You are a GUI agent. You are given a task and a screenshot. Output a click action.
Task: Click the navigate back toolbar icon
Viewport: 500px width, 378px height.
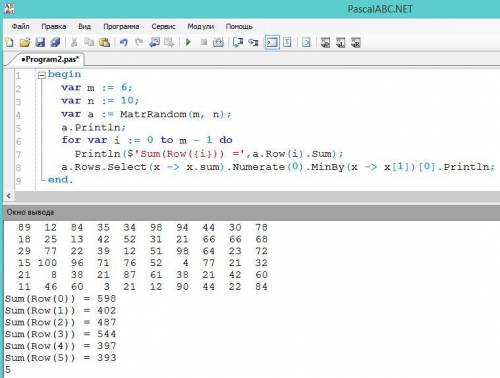coord(154,42)
